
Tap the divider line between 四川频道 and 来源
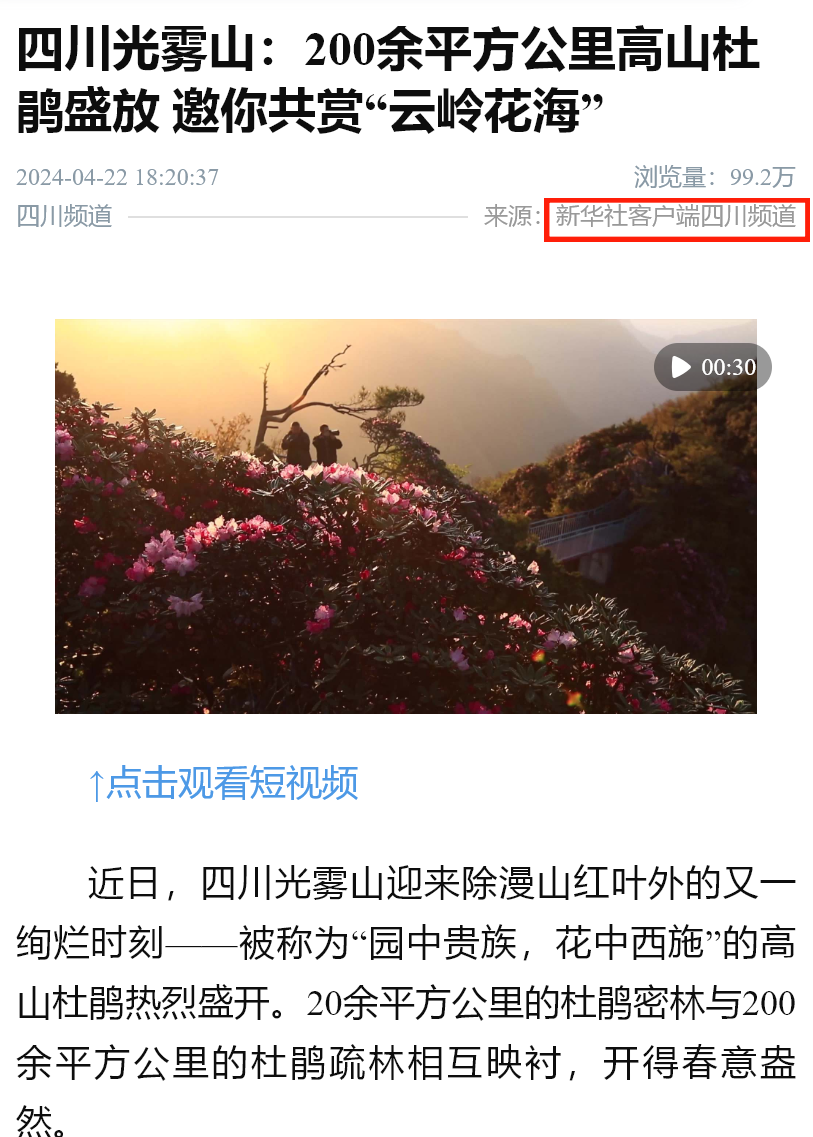pyautogui.click(x=297, y=216)
